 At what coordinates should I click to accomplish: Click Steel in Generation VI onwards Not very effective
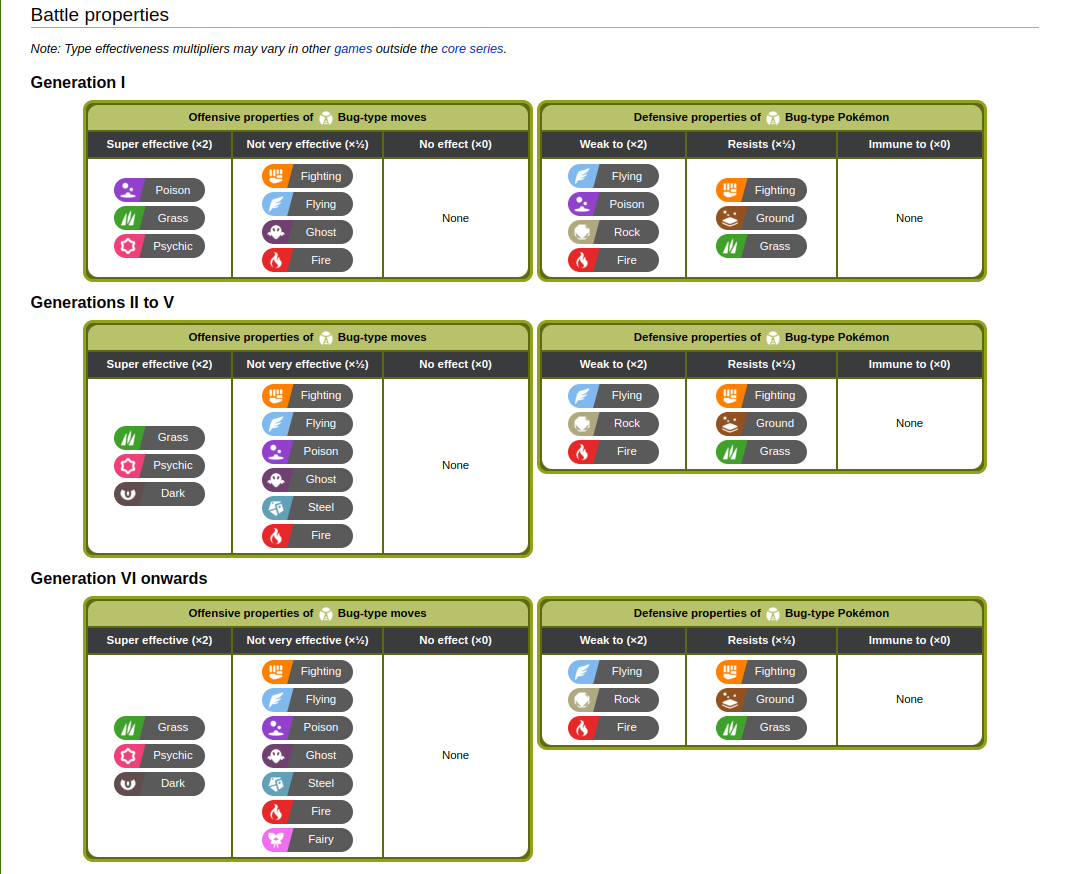(307, 783)
